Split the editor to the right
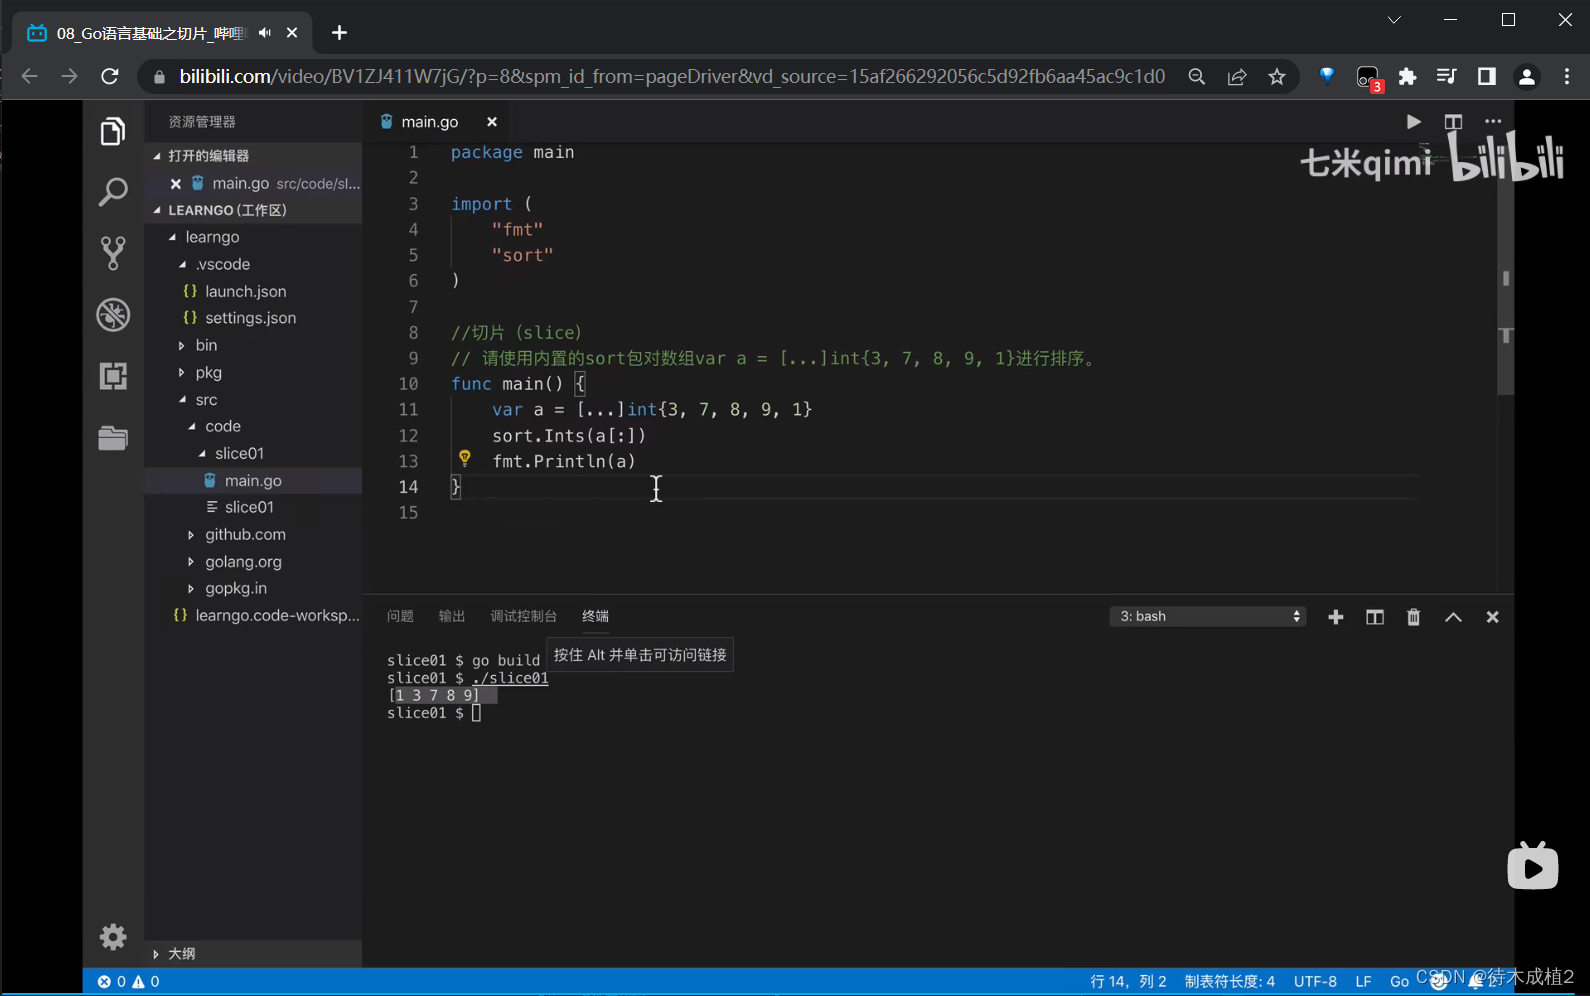1590x996 pixels. [1453, 122]
